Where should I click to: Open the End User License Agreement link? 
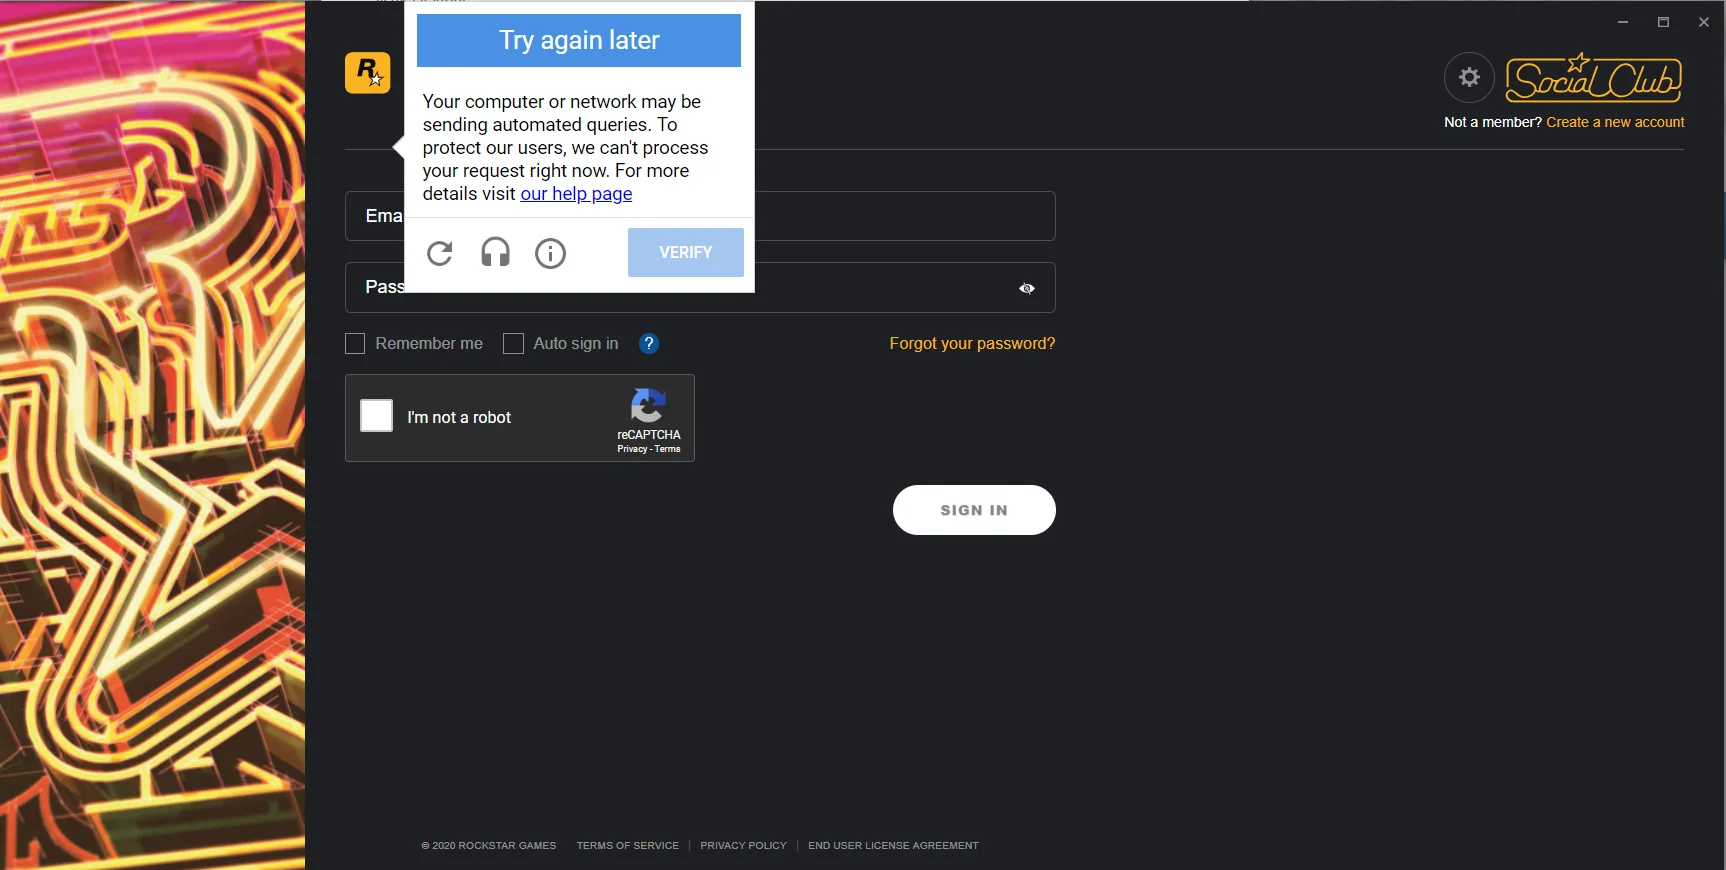893,846
